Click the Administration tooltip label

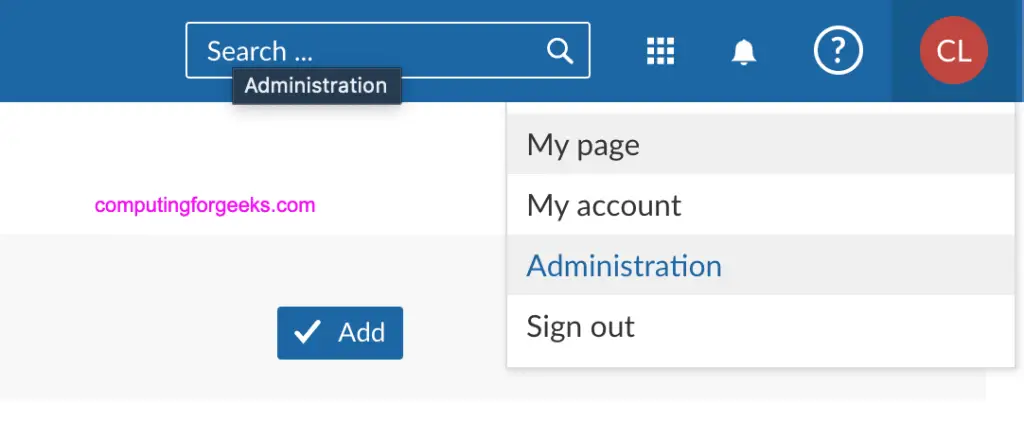coord(316,86)
